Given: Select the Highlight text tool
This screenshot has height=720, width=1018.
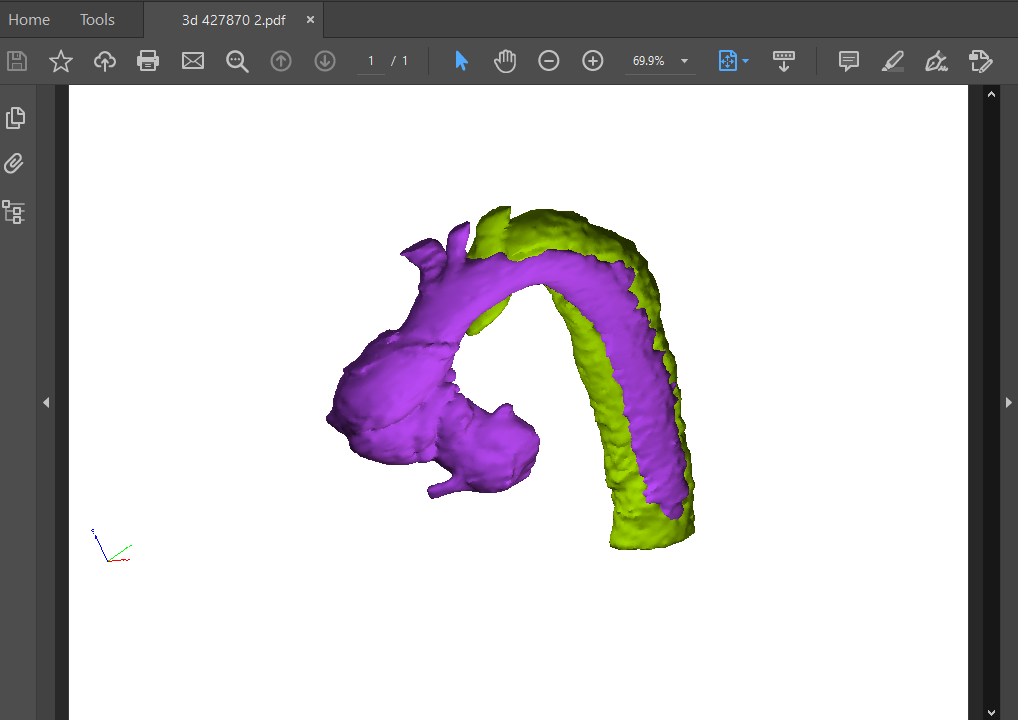Looking at the screenshot, I should click(892, 61).
